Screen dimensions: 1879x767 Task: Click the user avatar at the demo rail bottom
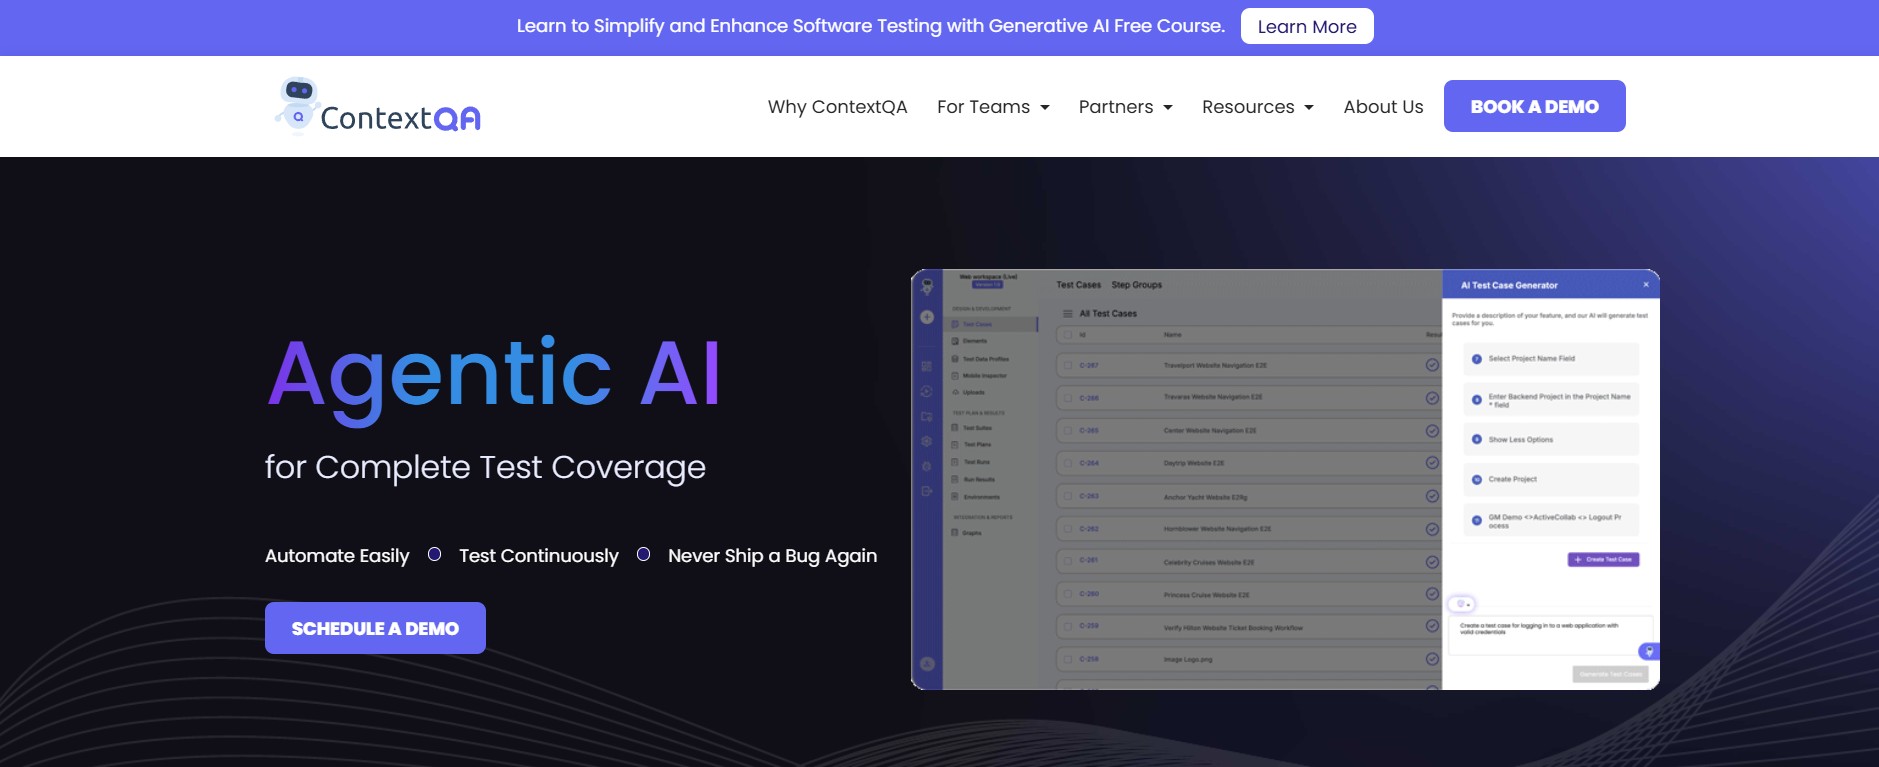927,664
